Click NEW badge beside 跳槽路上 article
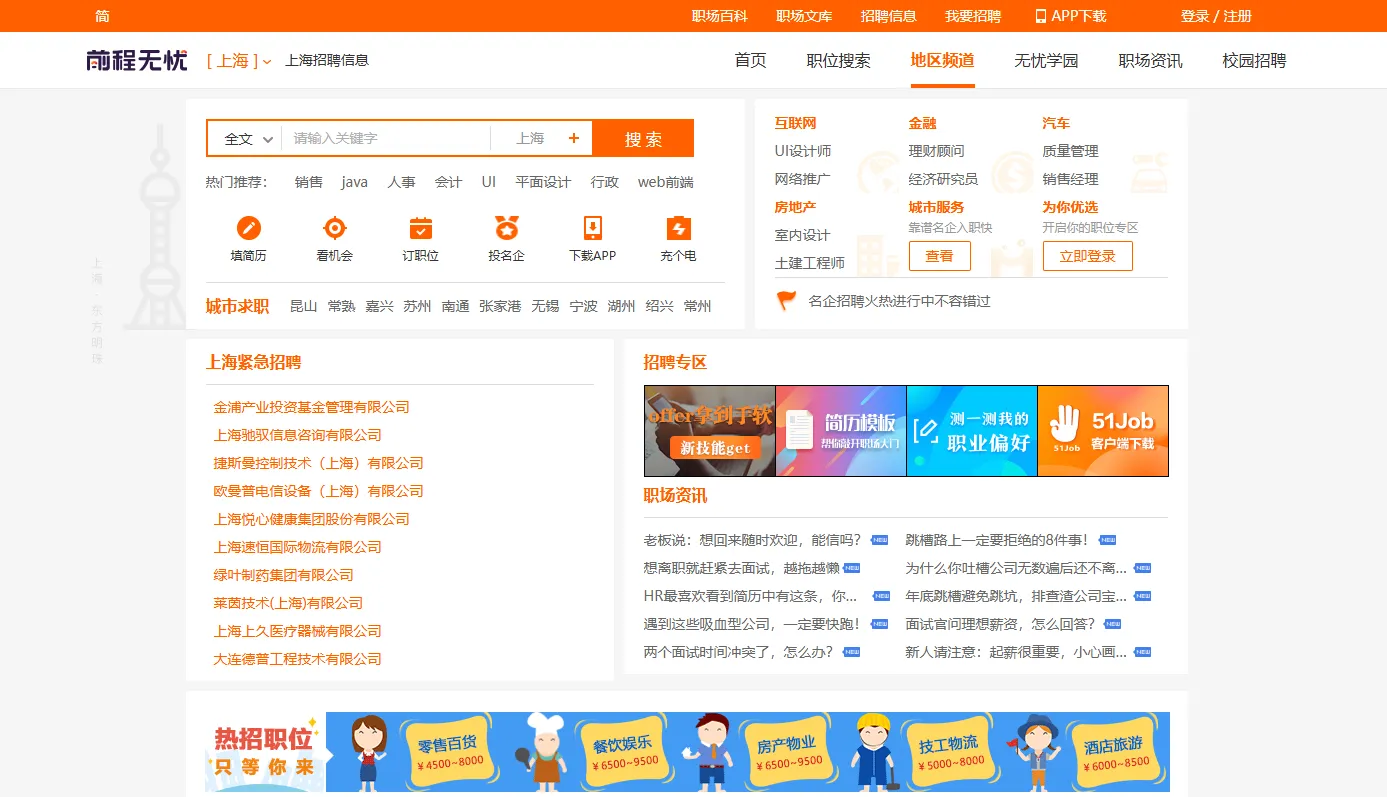The image size is (1387, 797). pos(1107,540)
